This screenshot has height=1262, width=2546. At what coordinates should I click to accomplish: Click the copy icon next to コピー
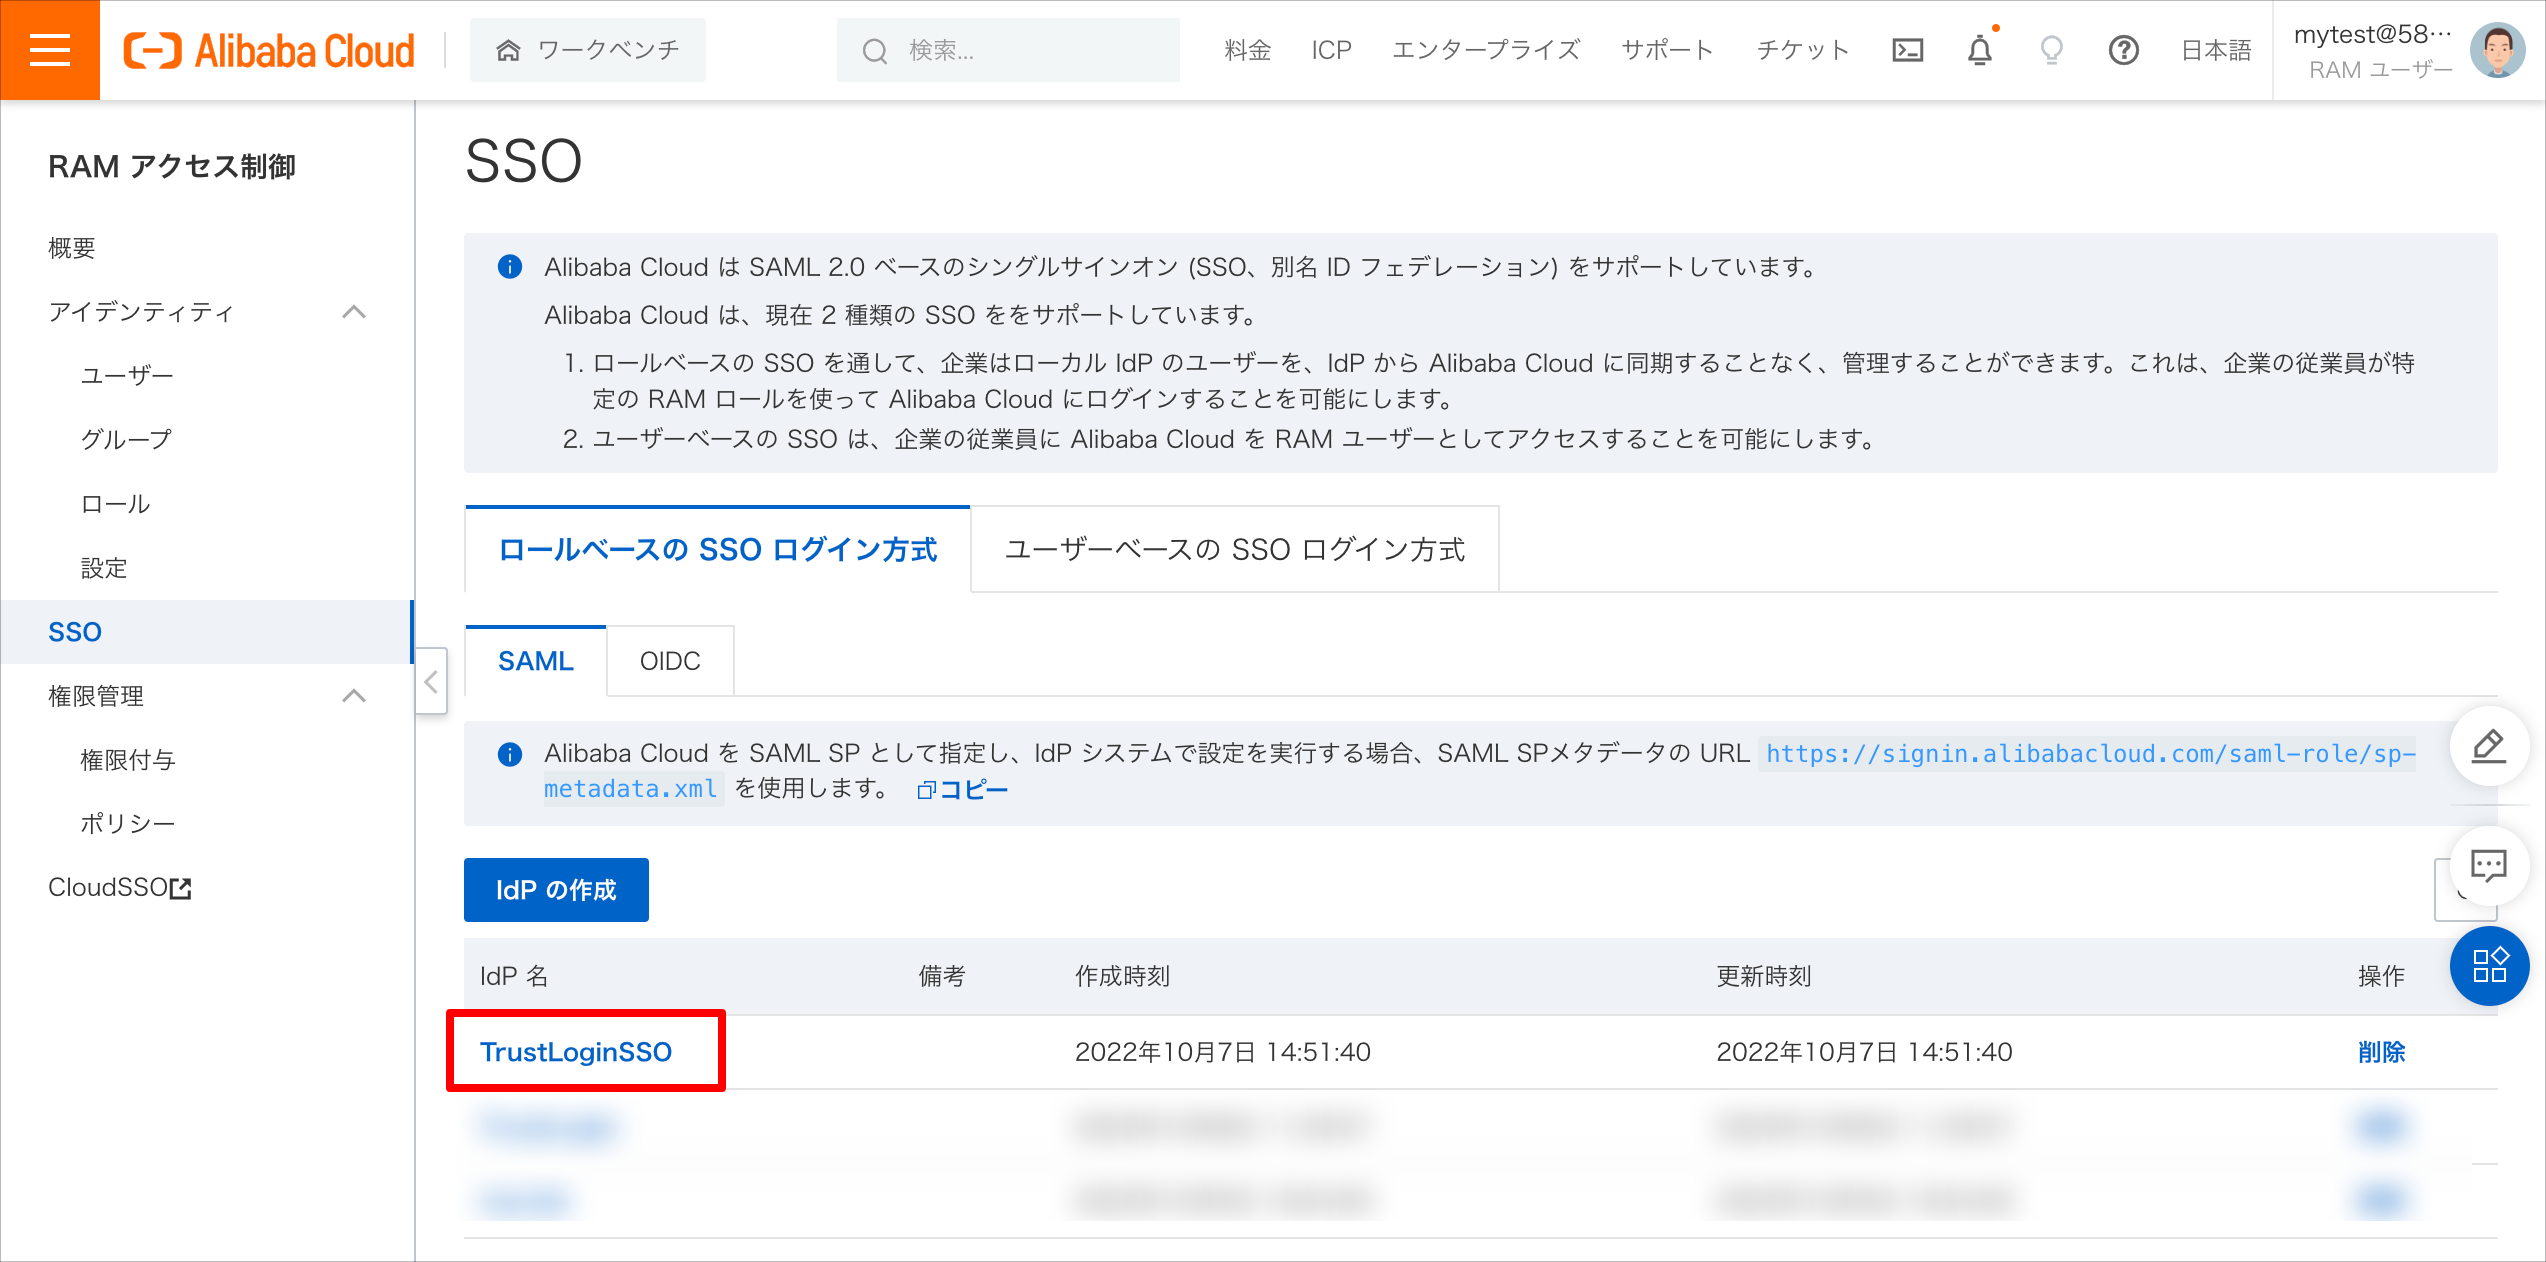click(x=927, y=789)
